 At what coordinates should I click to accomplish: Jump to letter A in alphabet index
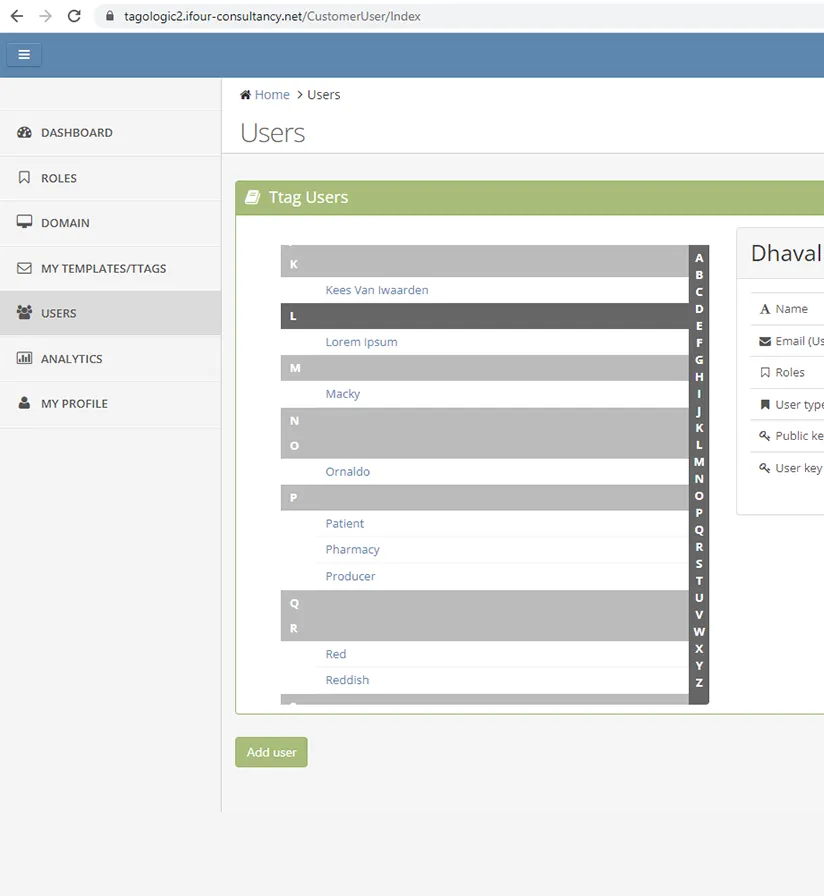[x=699, y=258]
